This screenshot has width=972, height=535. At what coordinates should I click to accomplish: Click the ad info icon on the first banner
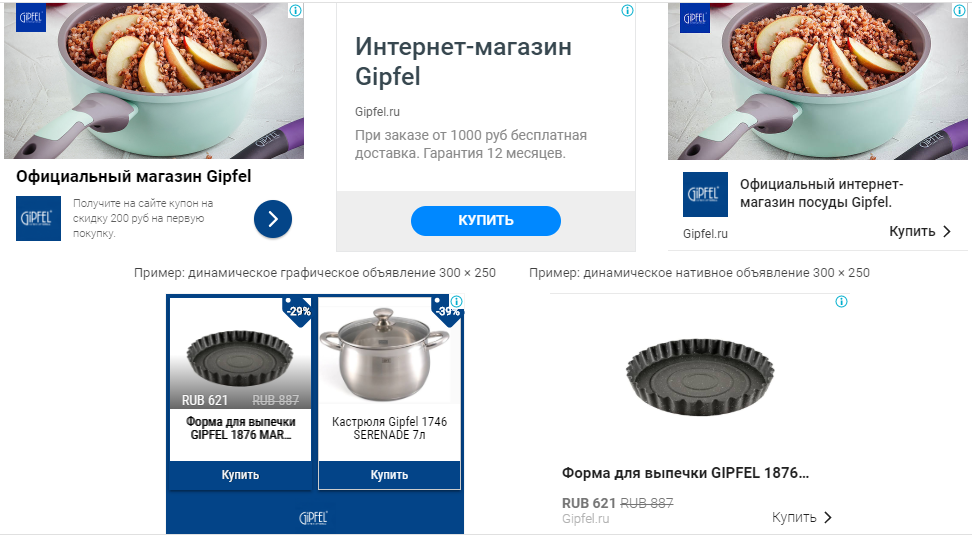point(296,11)
